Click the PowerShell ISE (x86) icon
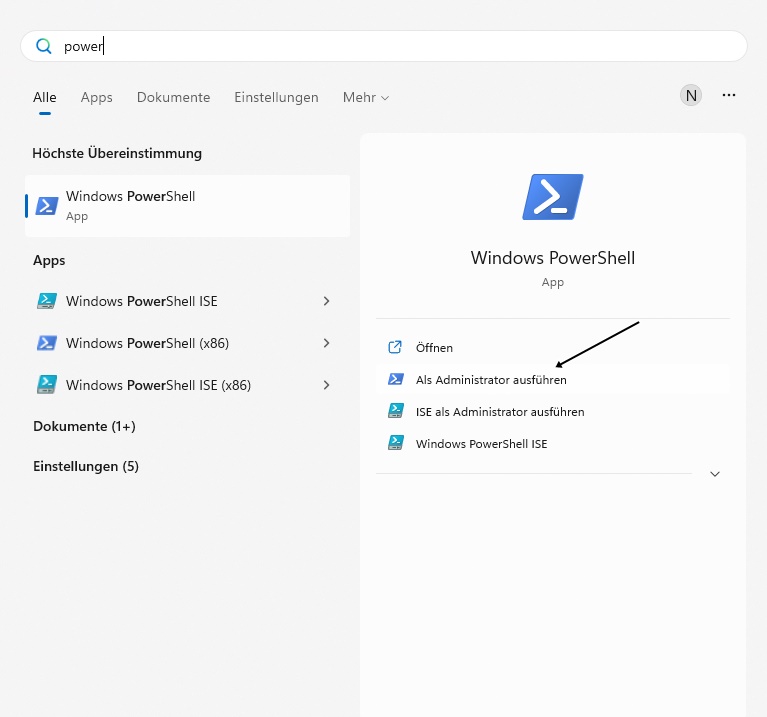Image resolution: width=767 pixels, height=717 pixels. coord(47,385)
